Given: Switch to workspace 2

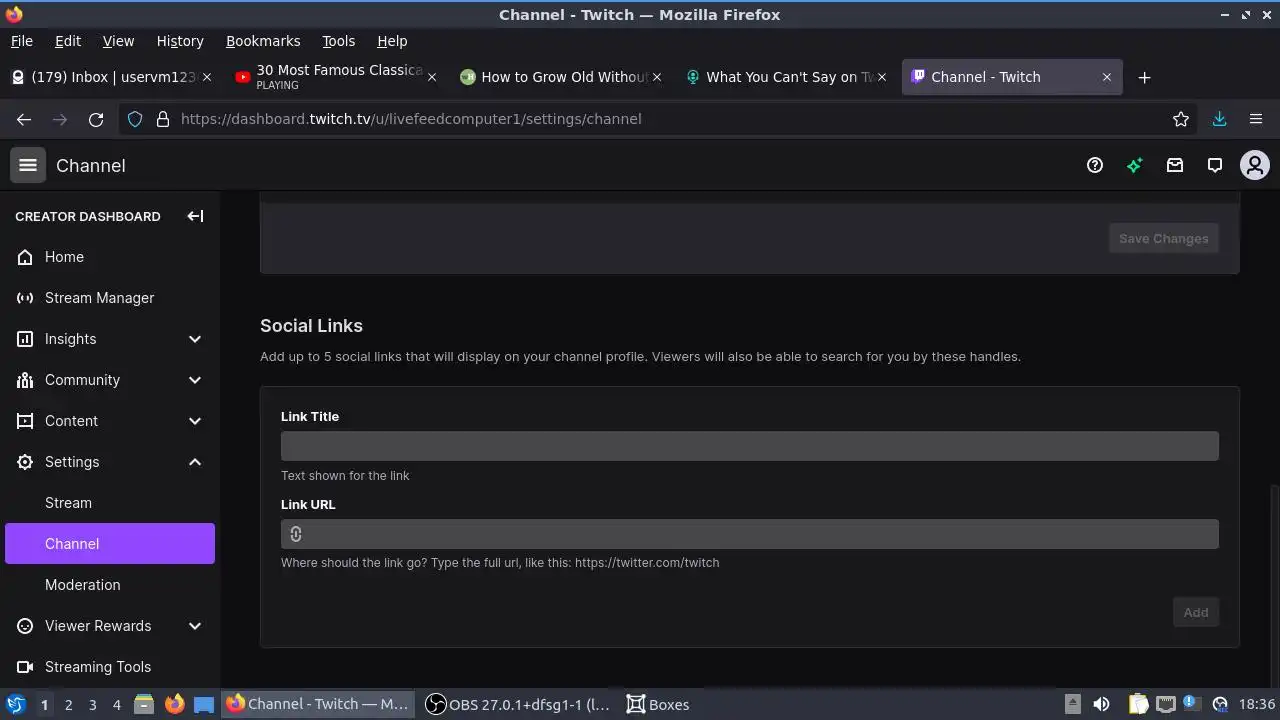Looking at the screenshot, I should (68, 704).
